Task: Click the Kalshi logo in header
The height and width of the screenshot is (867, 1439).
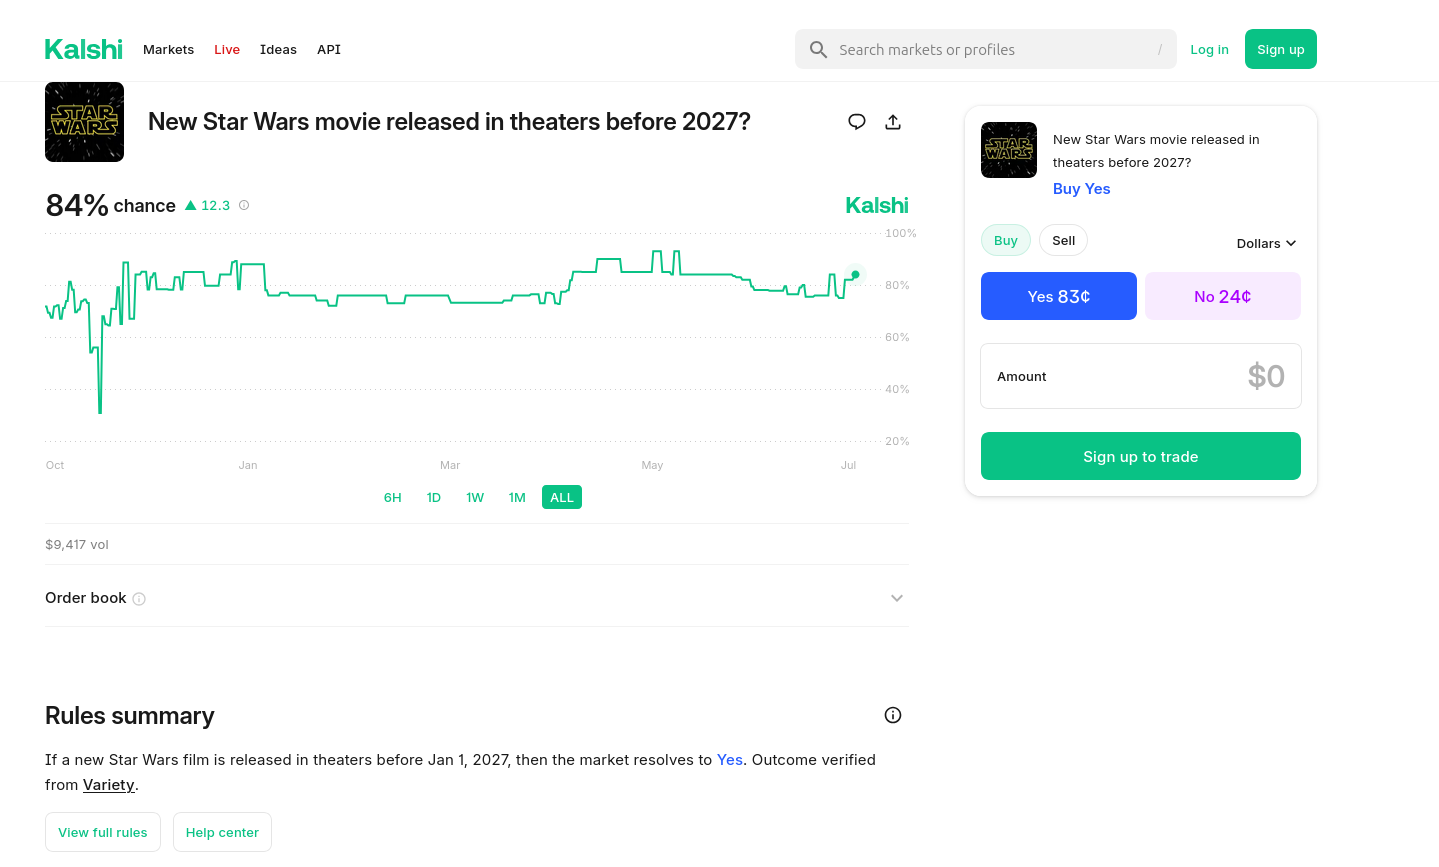Action: click(x=84, y=49)
